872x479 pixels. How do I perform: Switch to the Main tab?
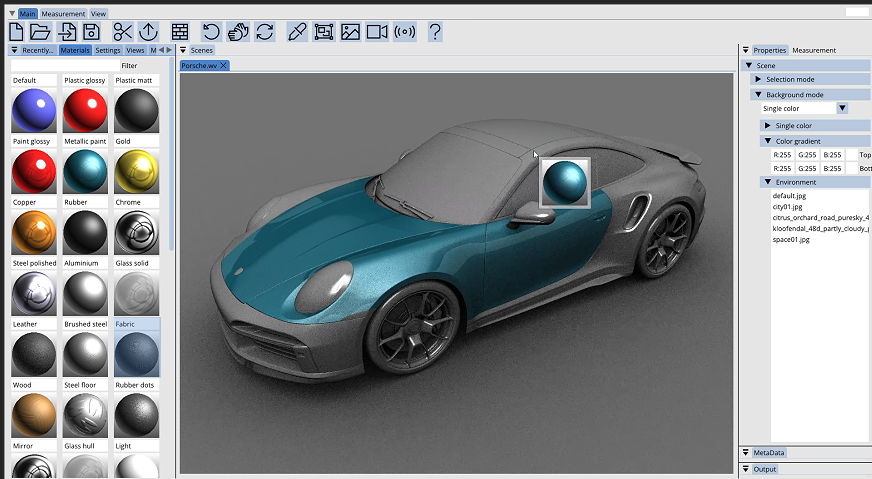[27, 13]
